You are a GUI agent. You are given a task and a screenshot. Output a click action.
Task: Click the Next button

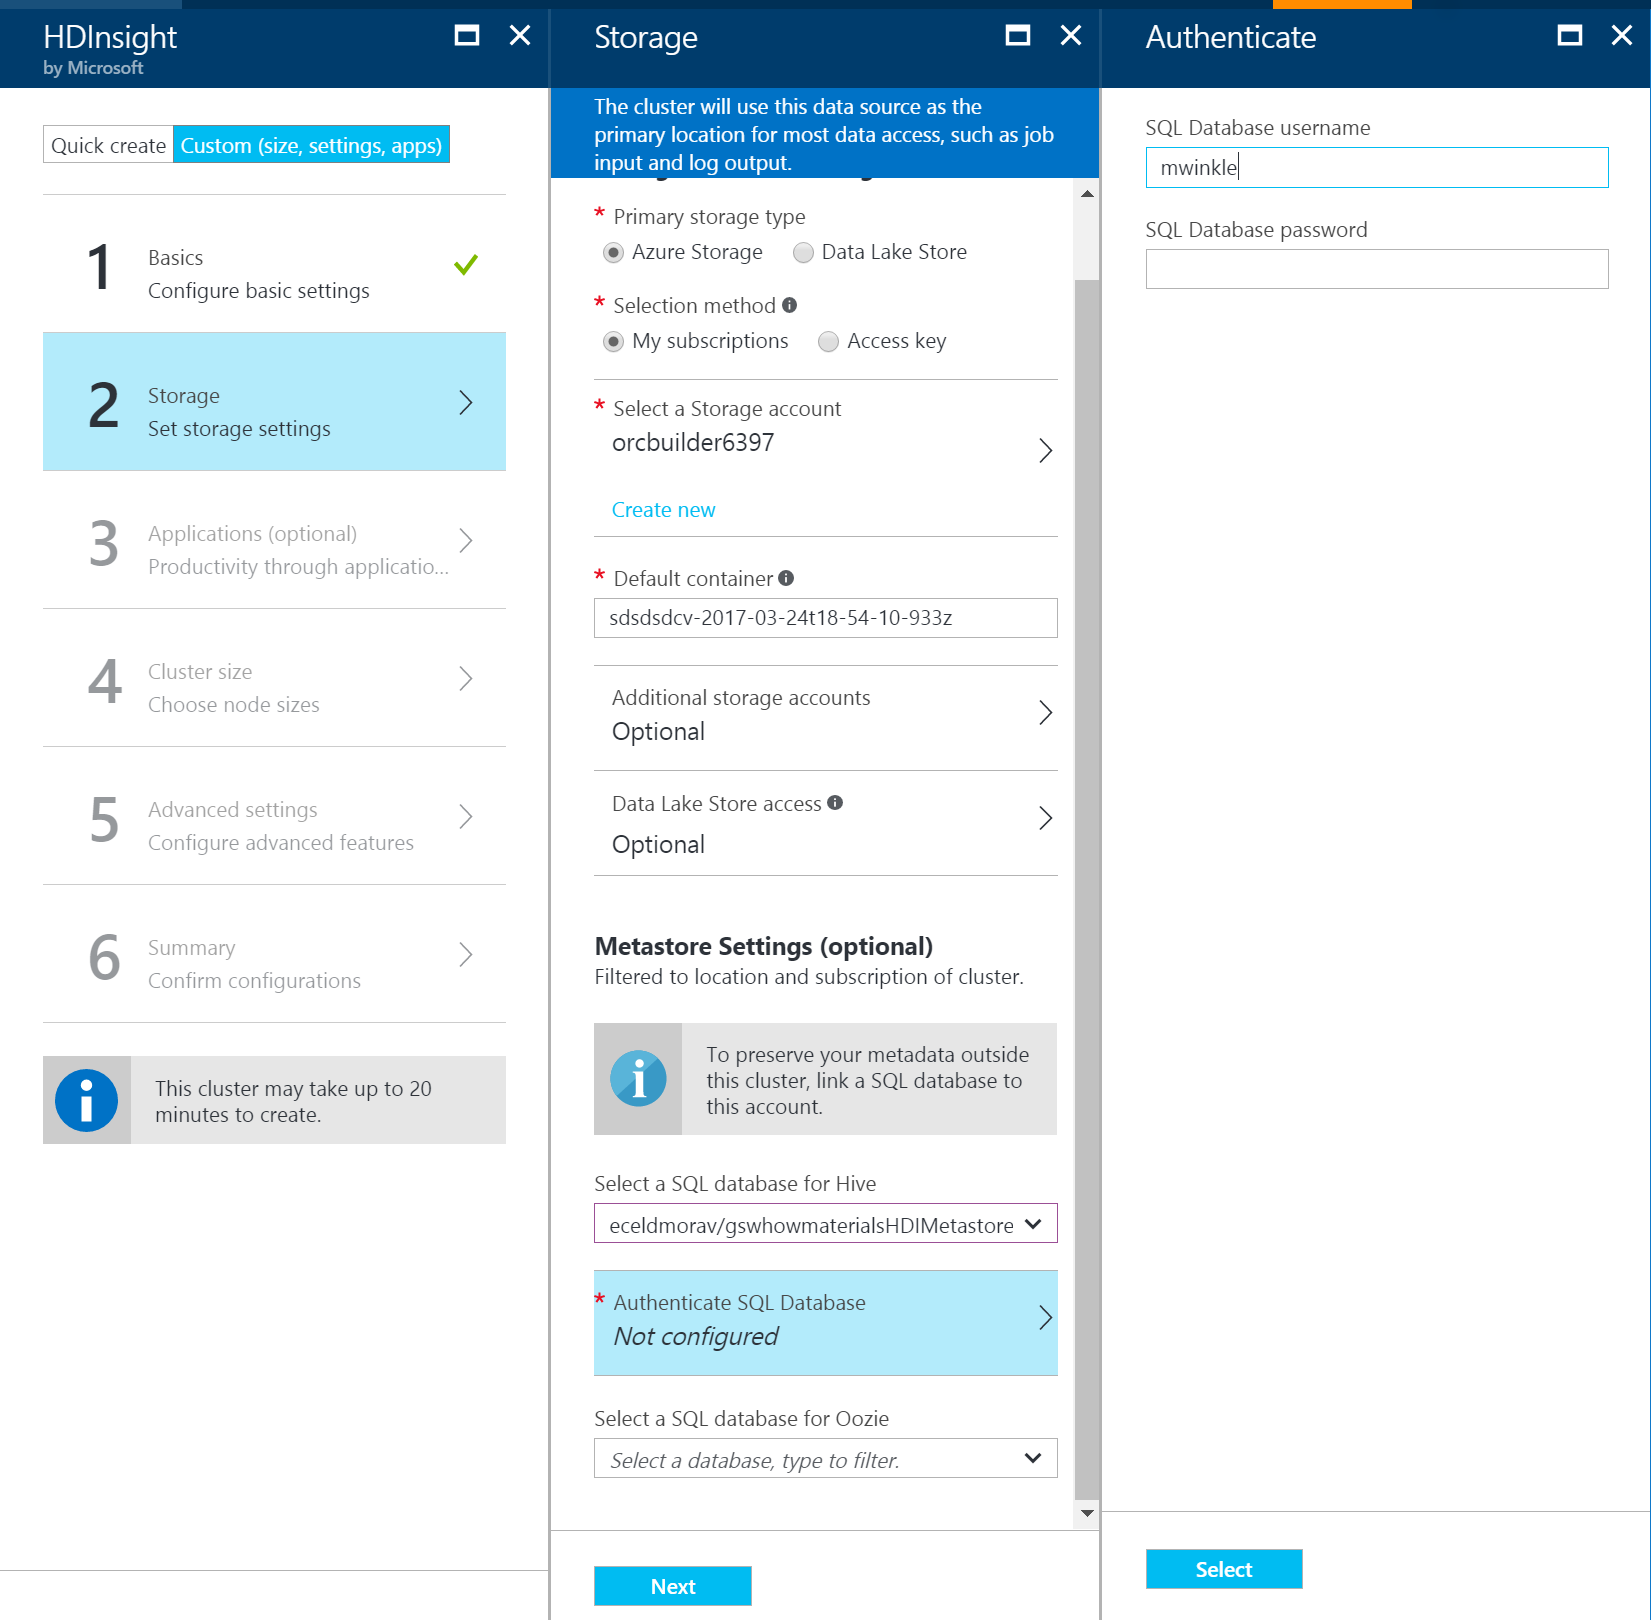click(x=672, y=1586)
